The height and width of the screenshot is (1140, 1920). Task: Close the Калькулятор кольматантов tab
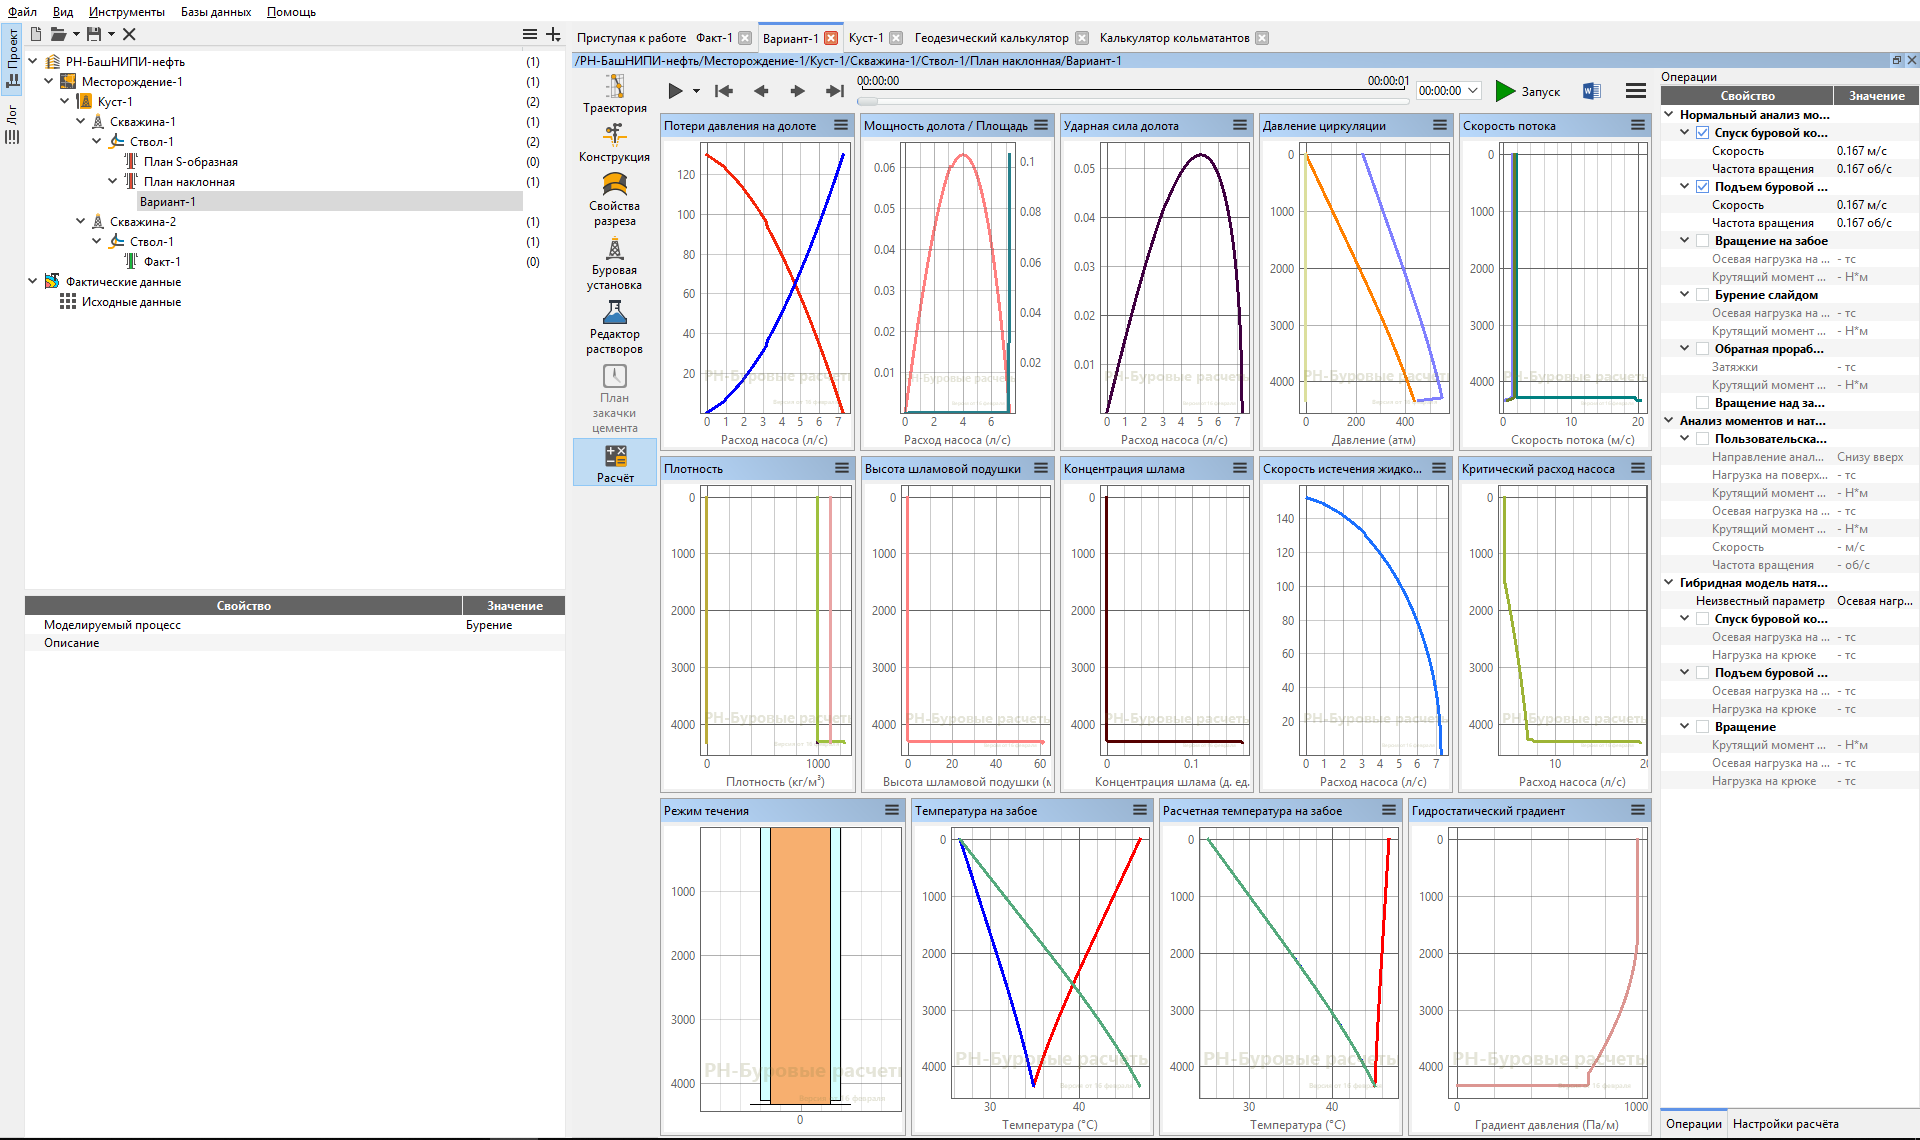pos(1262,38)
